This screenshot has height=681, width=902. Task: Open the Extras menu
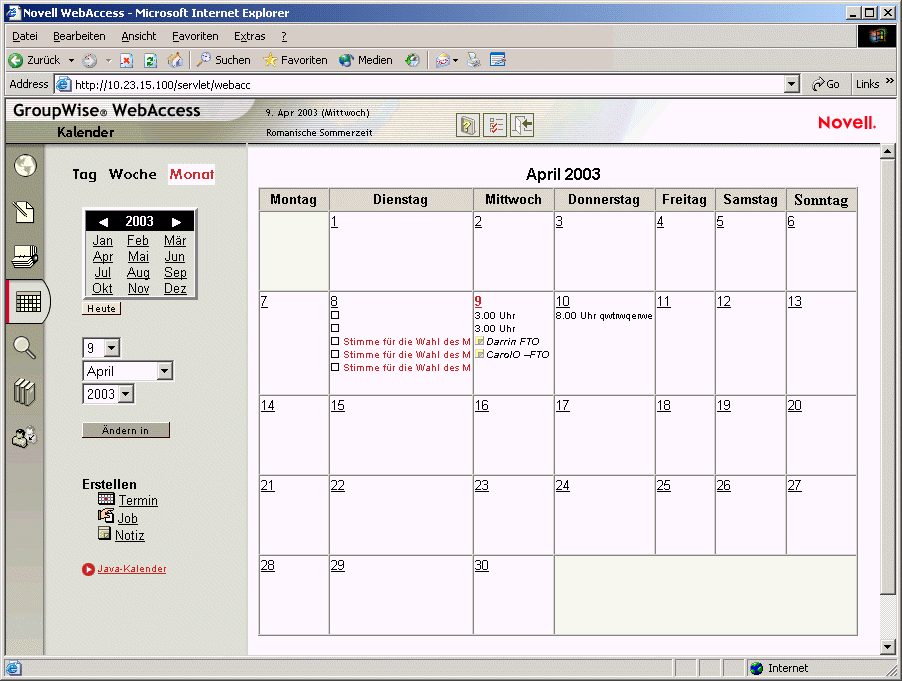pos(250,36)
